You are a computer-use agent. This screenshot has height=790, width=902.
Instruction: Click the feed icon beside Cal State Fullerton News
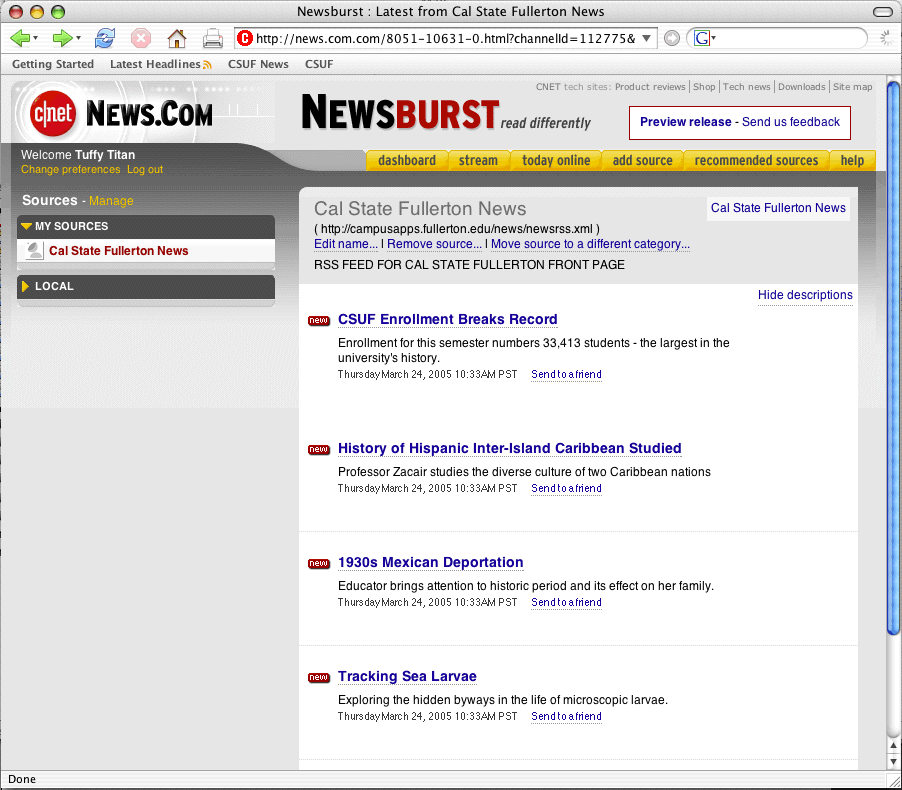[x=35, y=250]
